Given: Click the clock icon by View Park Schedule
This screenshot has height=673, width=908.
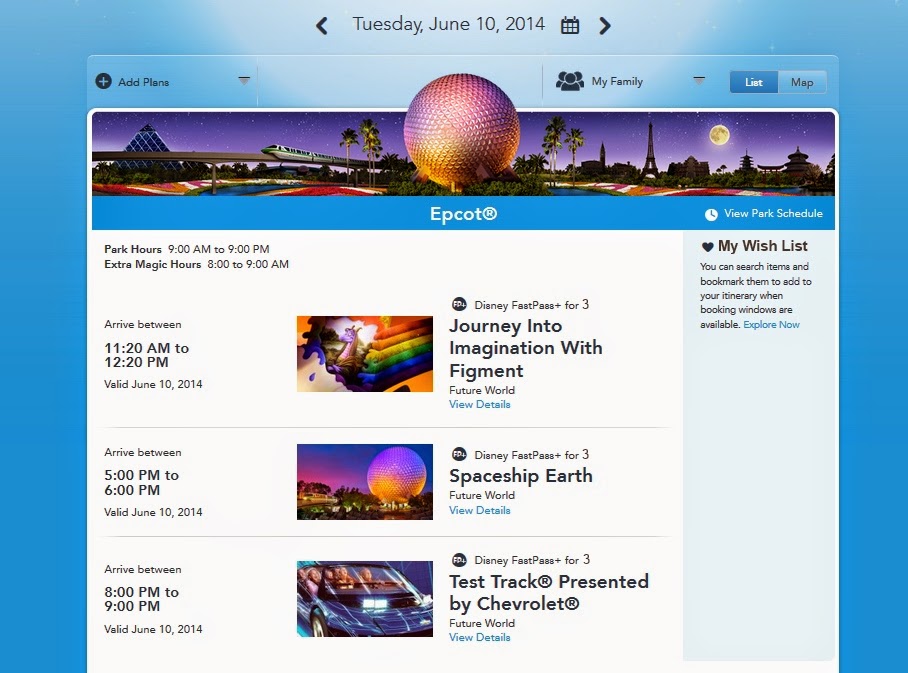Looking at the screenshot, I should (711, 214).
